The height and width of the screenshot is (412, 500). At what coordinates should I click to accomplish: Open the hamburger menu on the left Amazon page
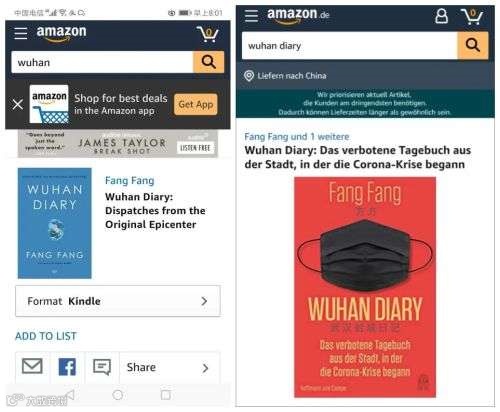point(21,33)
